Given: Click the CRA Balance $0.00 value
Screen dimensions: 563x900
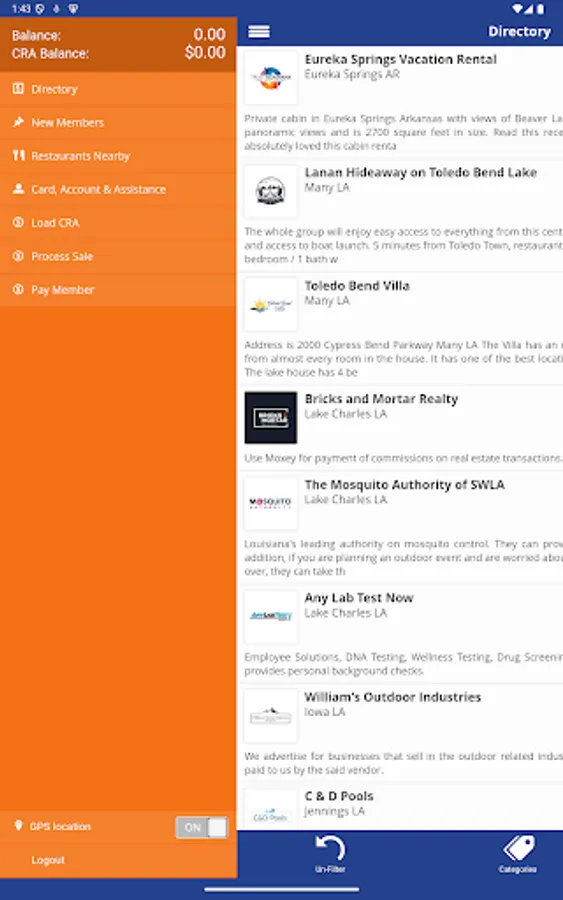Looking at the screenshot, I should tap(205, 53).
